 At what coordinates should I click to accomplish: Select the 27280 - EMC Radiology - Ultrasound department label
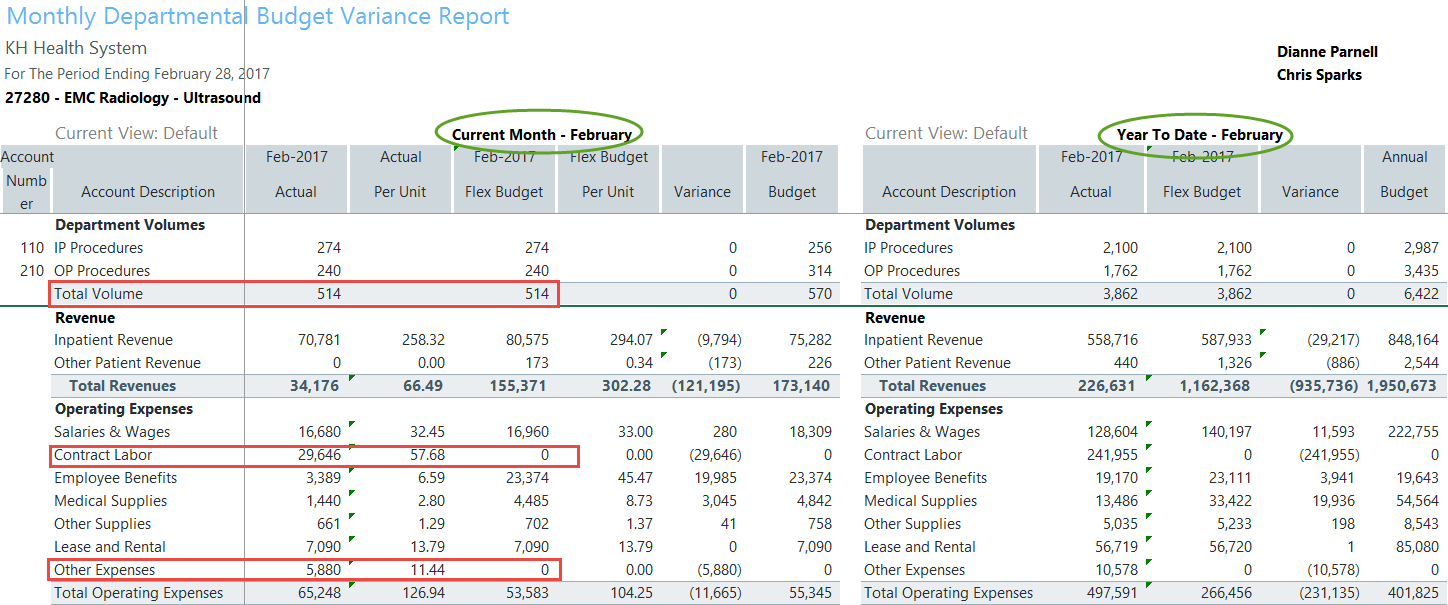(x=133, y=98)
